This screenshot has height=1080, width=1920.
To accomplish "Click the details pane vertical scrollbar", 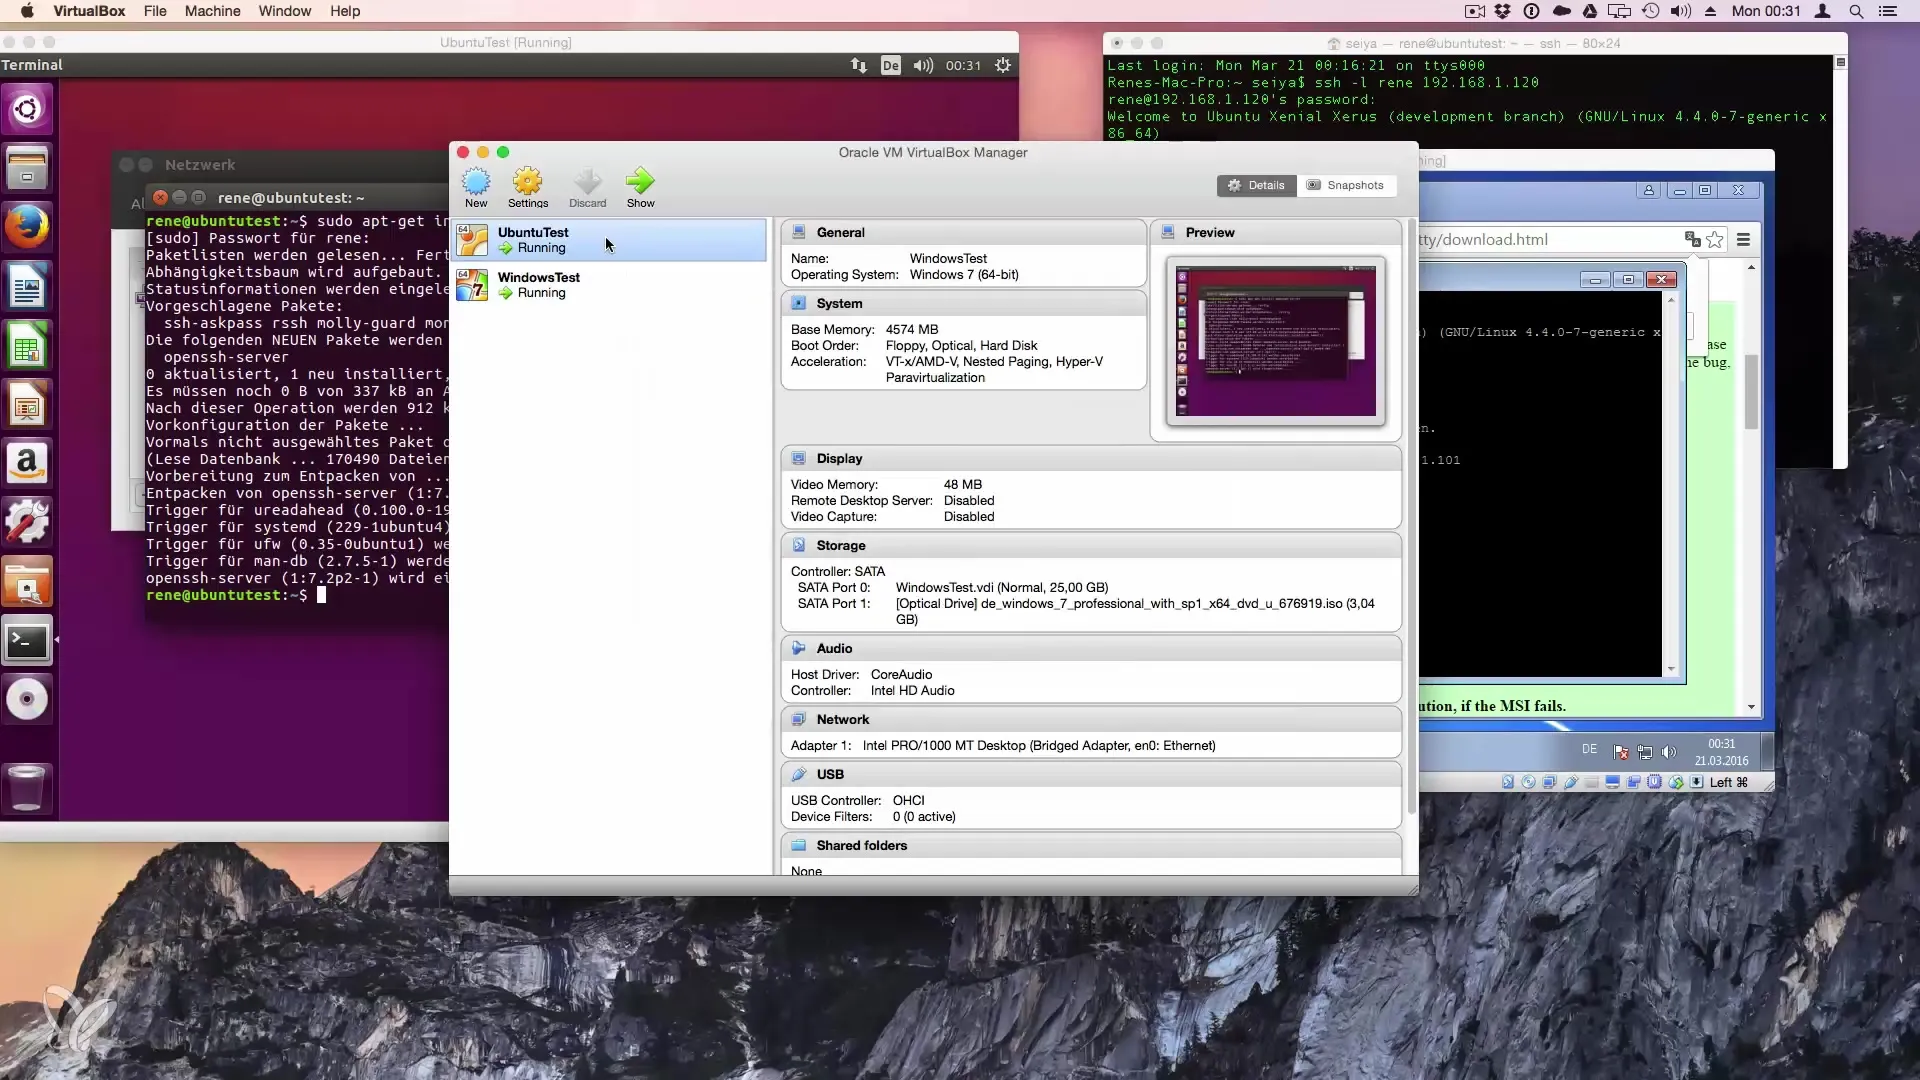I will [1411, 515].
